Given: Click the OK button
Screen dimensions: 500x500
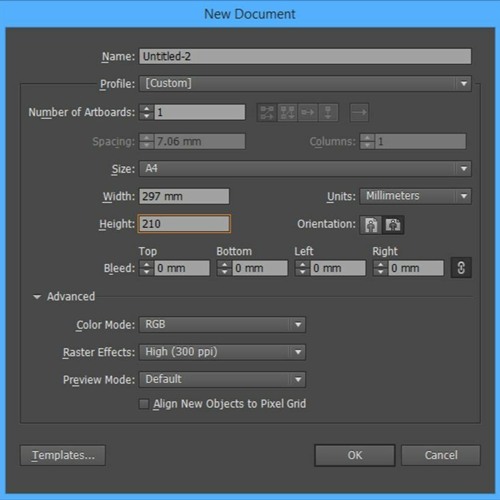Looking at the screenshot, I should click(355, 455).
